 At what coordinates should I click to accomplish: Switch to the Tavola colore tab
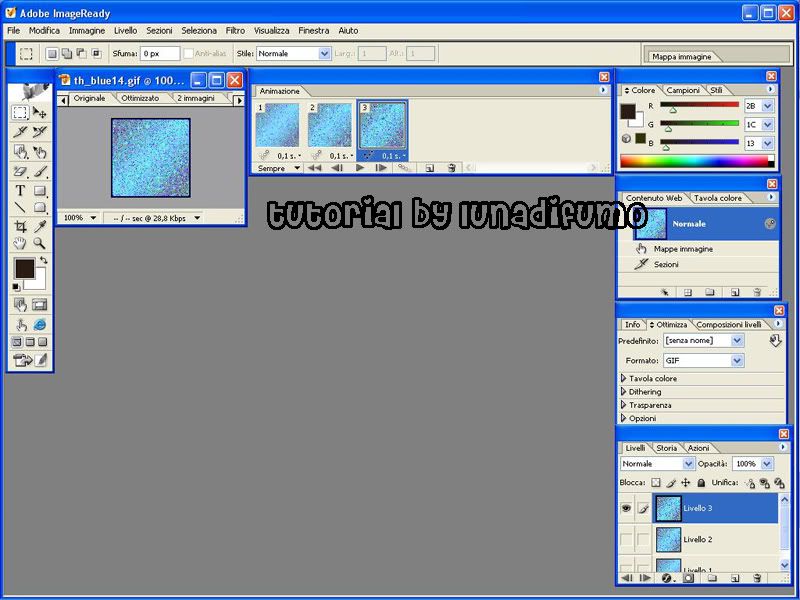tap(717, 198)
